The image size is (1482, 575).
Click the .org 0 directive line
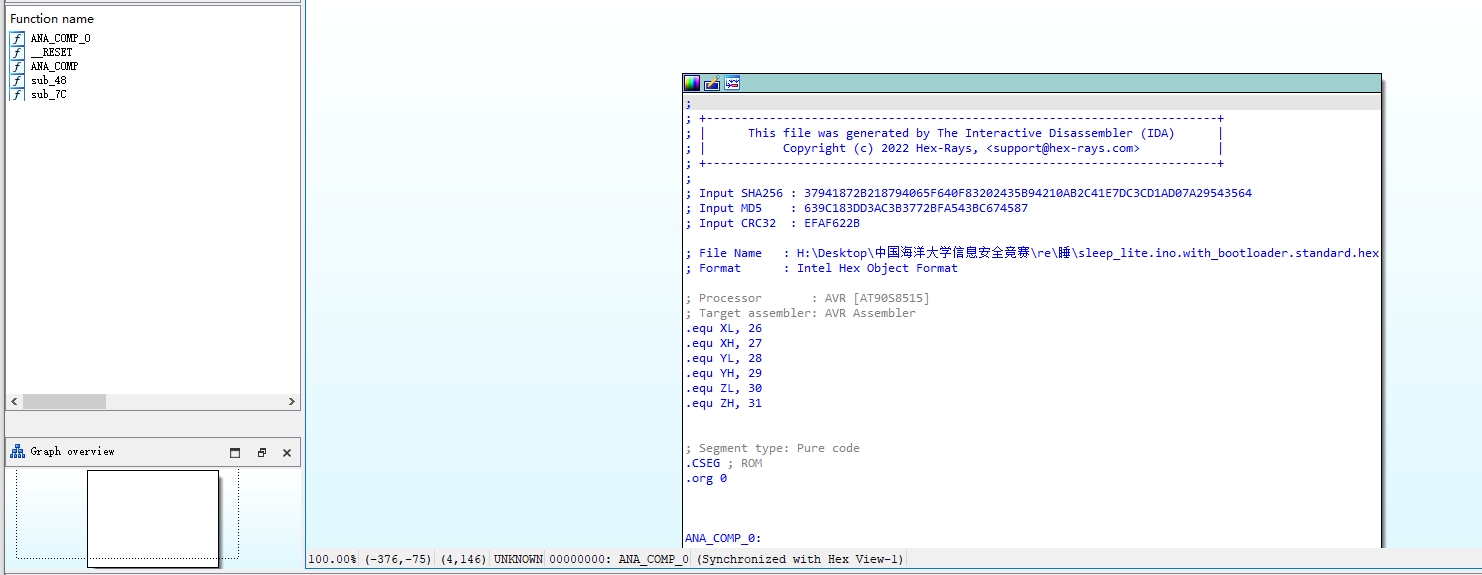click(706, 478)
